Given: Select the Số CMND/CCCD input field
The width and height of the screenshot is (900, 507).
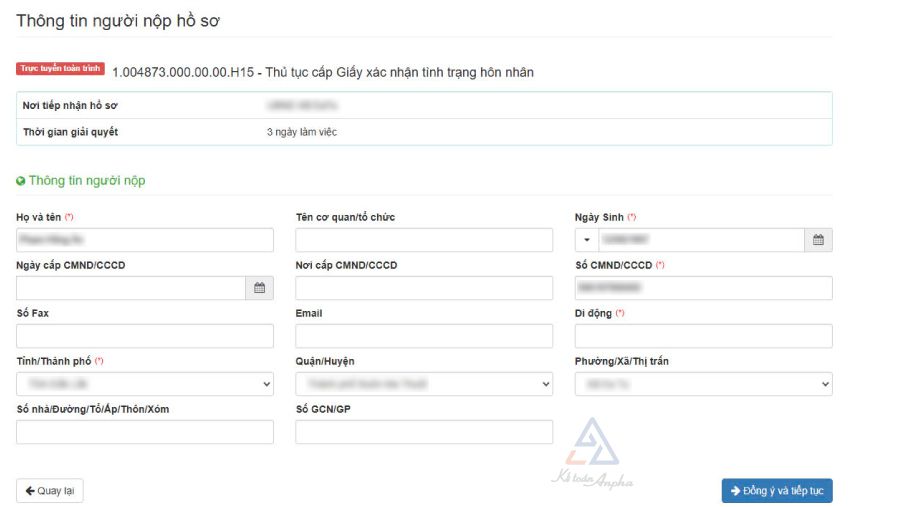Looking at the screenshot, I should [x=703, y=288].
